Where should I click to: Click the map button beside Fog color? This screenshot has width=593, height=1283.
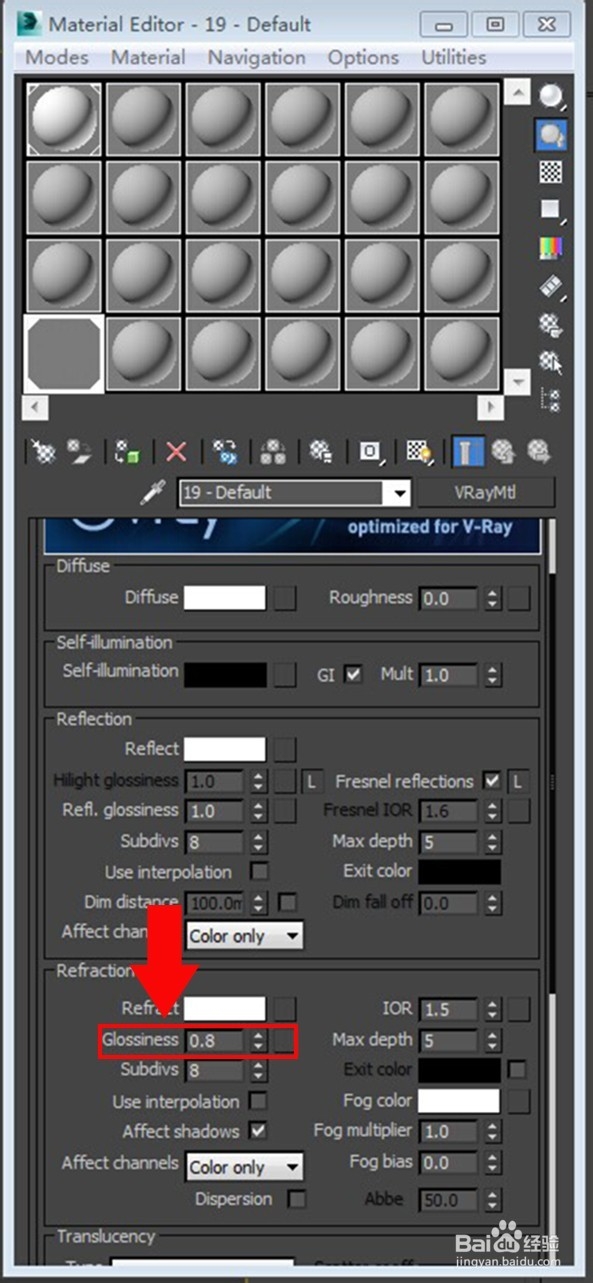click(x=518, y=1102)
